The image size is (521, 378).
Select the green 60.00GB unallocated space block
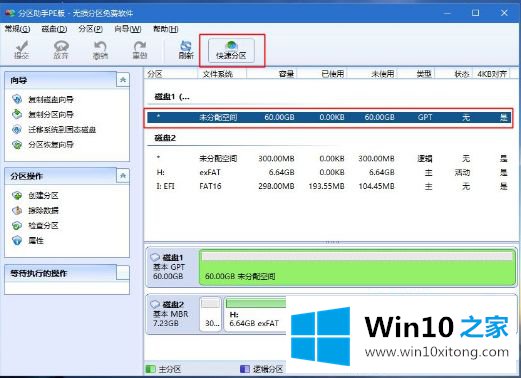coord(357,267)
